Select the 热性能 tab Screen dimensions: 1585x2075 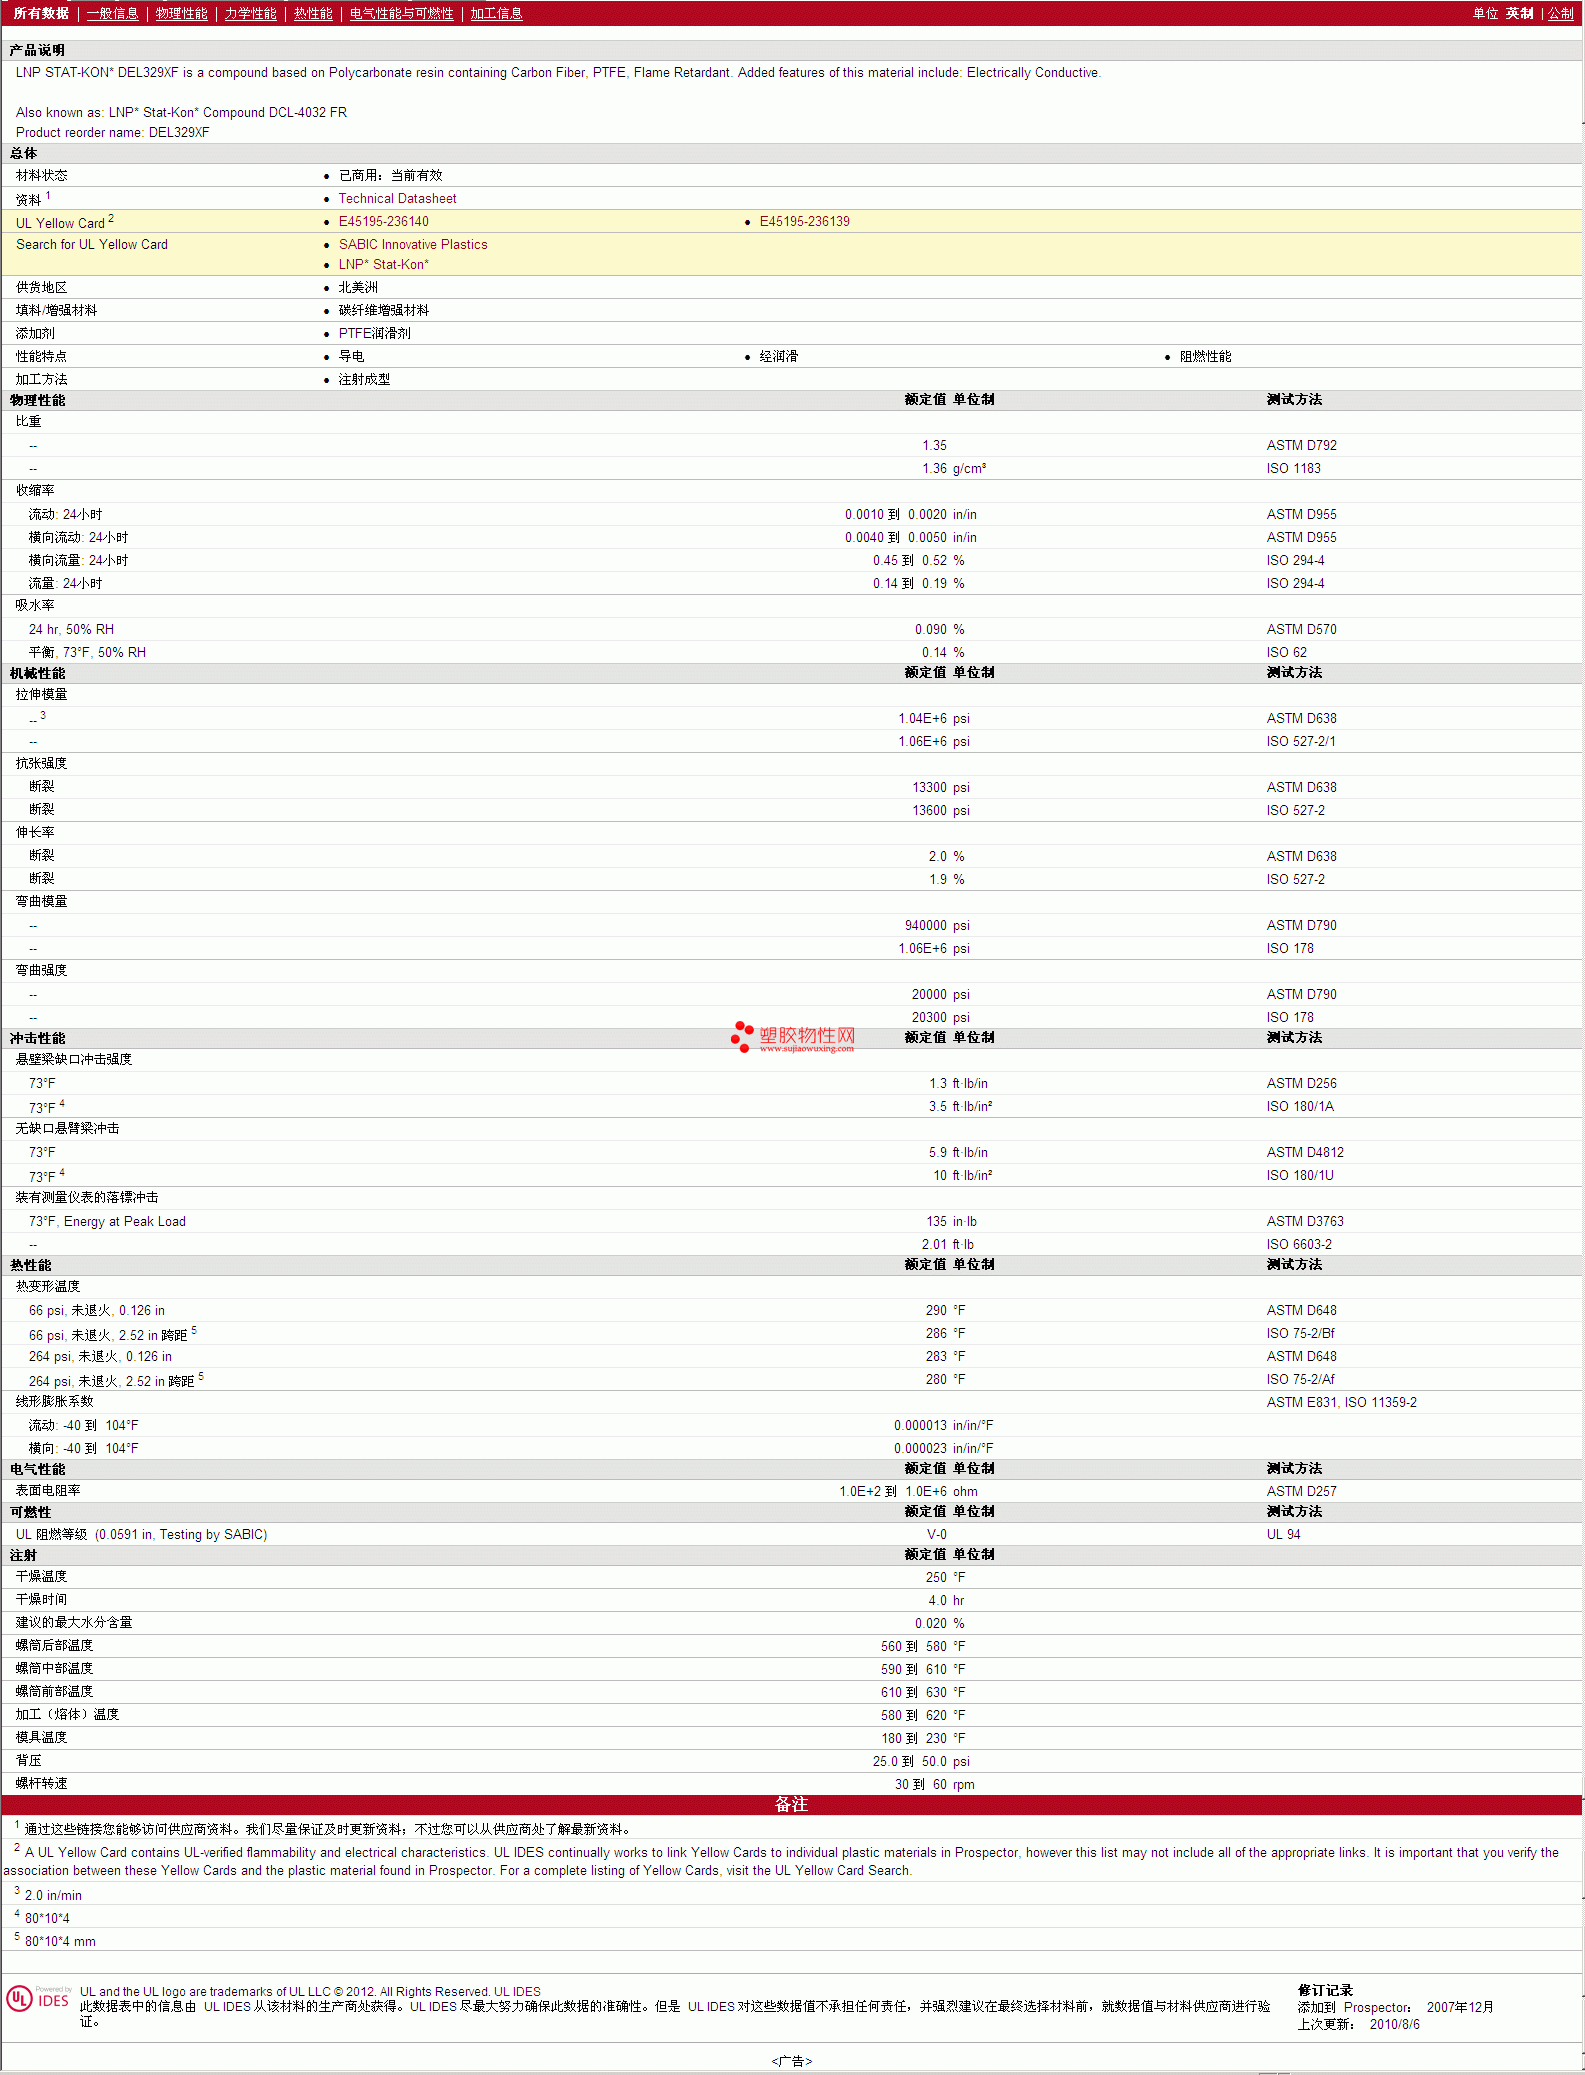[x=313, y=13]
